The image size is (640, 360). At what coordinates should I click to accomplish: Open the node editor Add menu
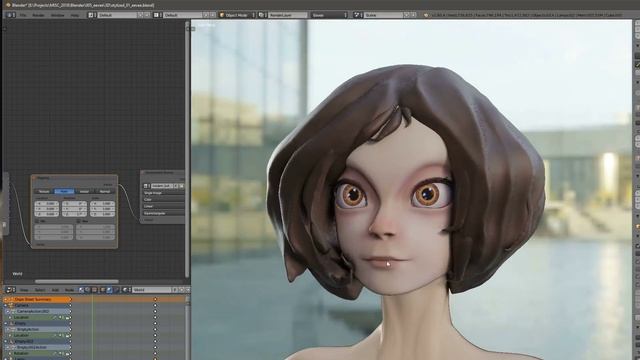point(55,290)
